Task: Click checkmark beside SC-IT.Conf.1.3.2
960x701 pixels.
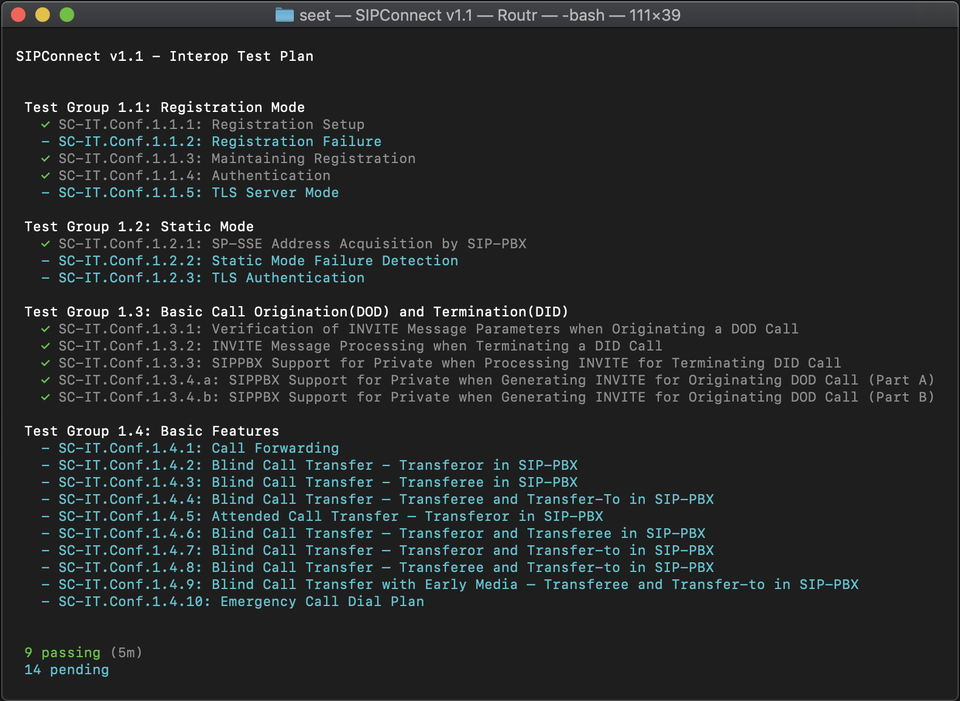Action: [x=45, y=346]
